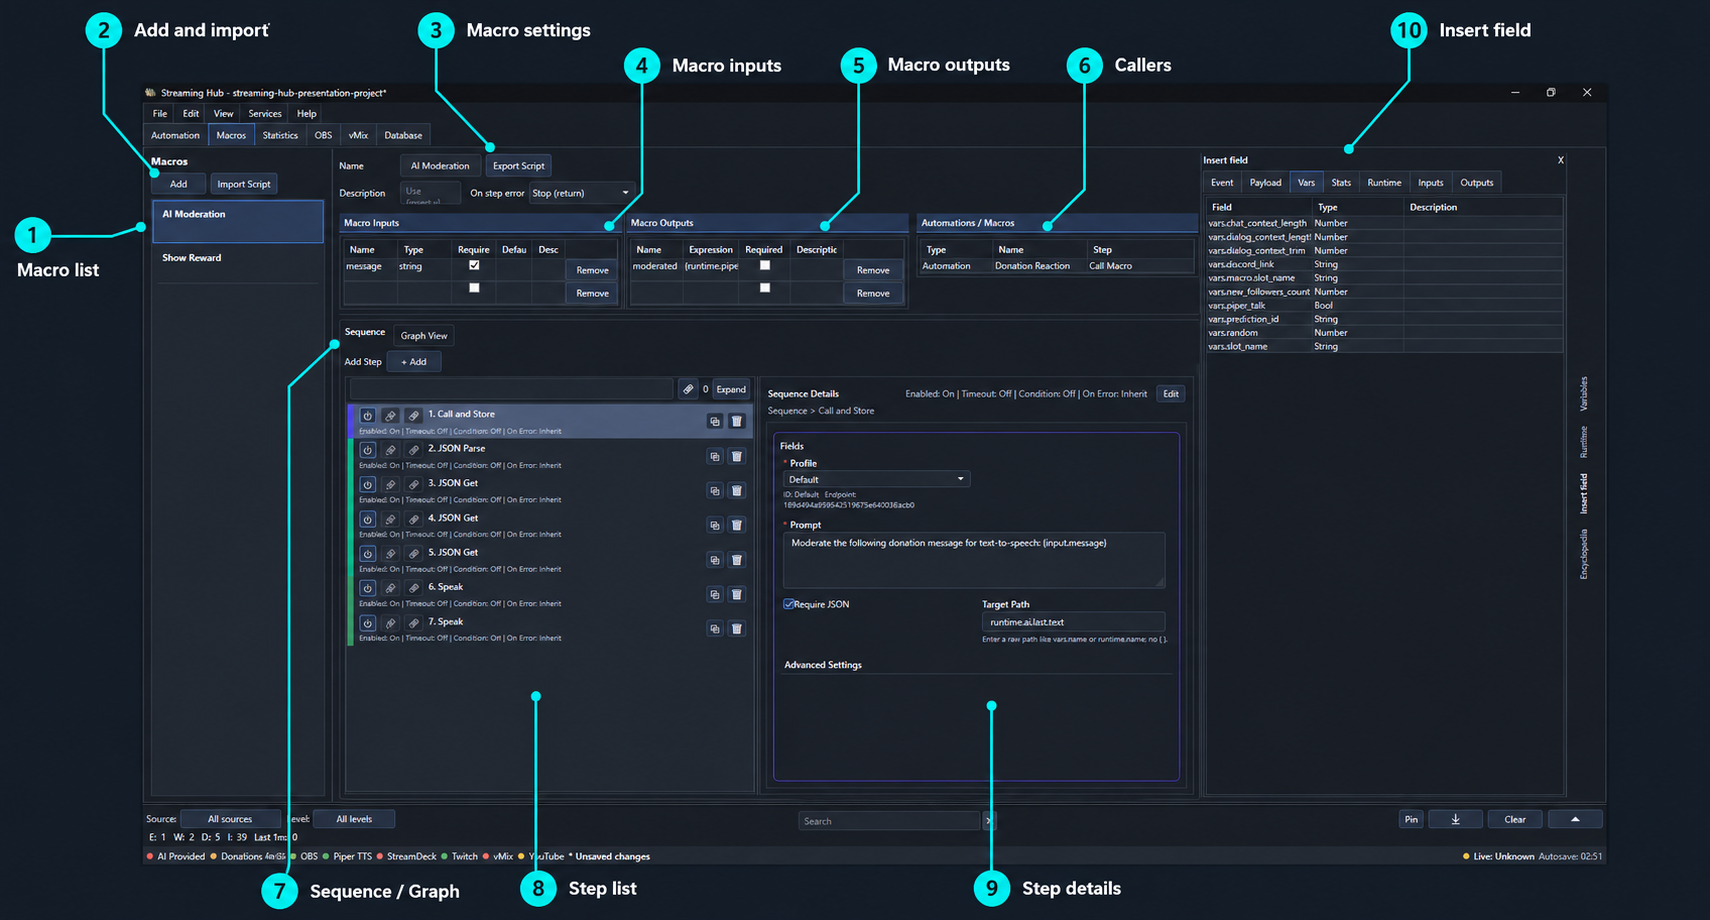The height and width of the screenshot is (920, 1710).
Task: Duplicate the '4. JSON Get' step
Action: pos(714,525)
